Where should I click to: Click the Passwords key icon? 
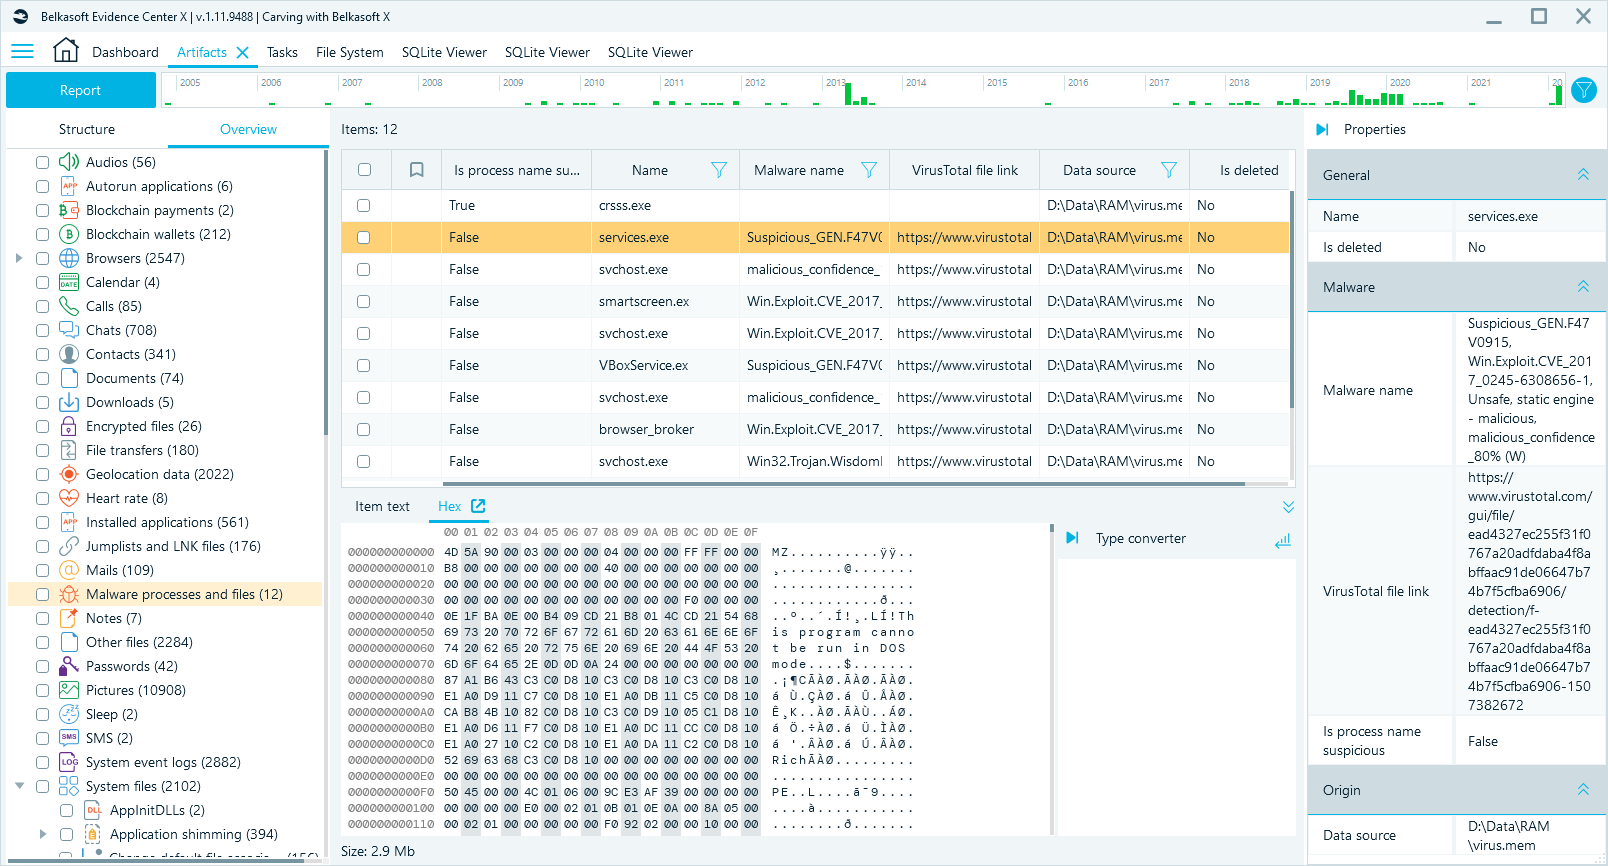(69, 666)
